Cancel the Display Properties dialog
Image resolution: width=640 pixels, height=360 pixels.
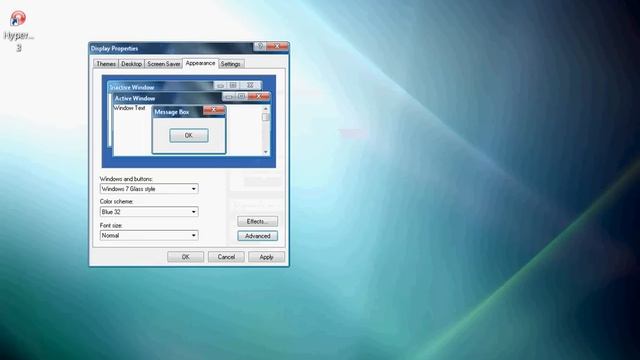pos(226,257)
